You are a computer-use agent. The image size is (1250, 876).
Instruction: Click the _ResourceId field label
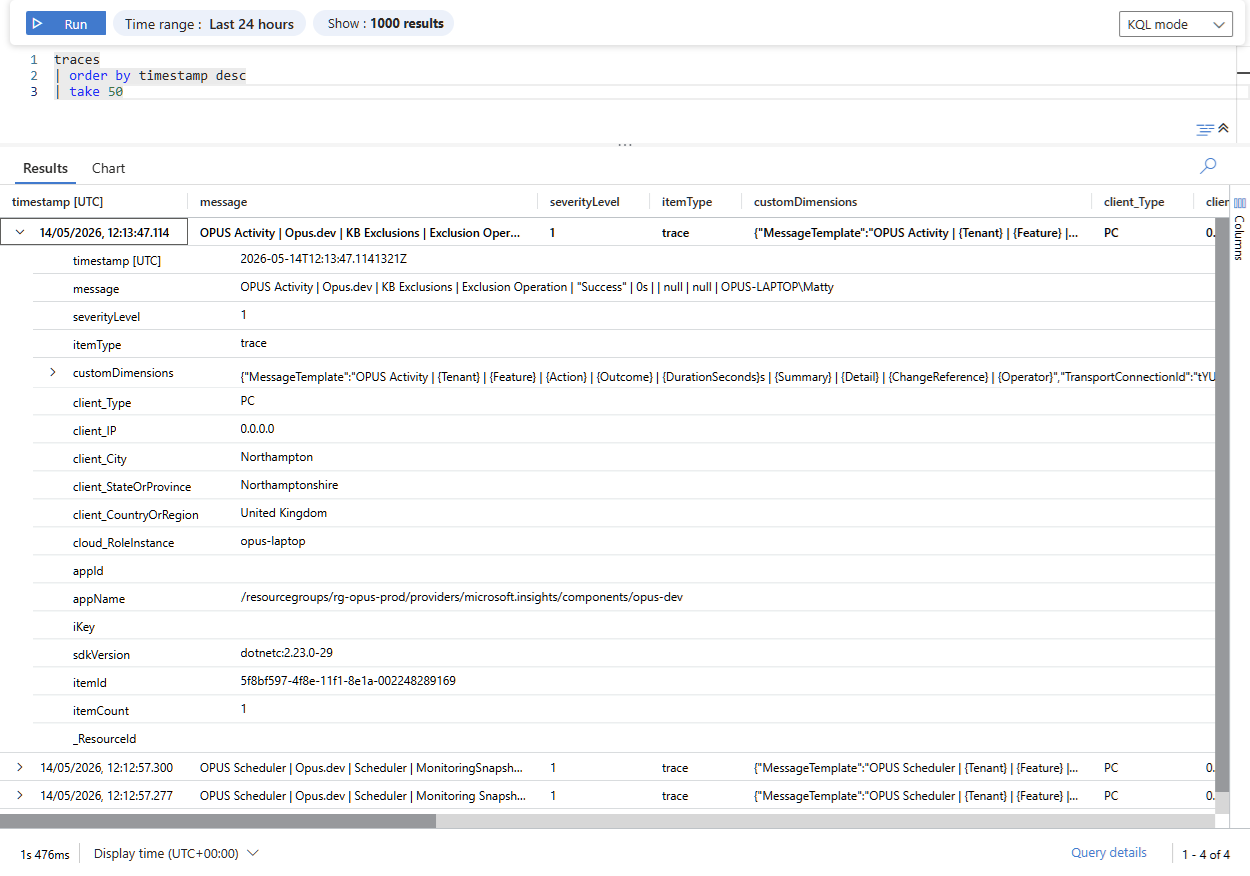tap(104, 738)
